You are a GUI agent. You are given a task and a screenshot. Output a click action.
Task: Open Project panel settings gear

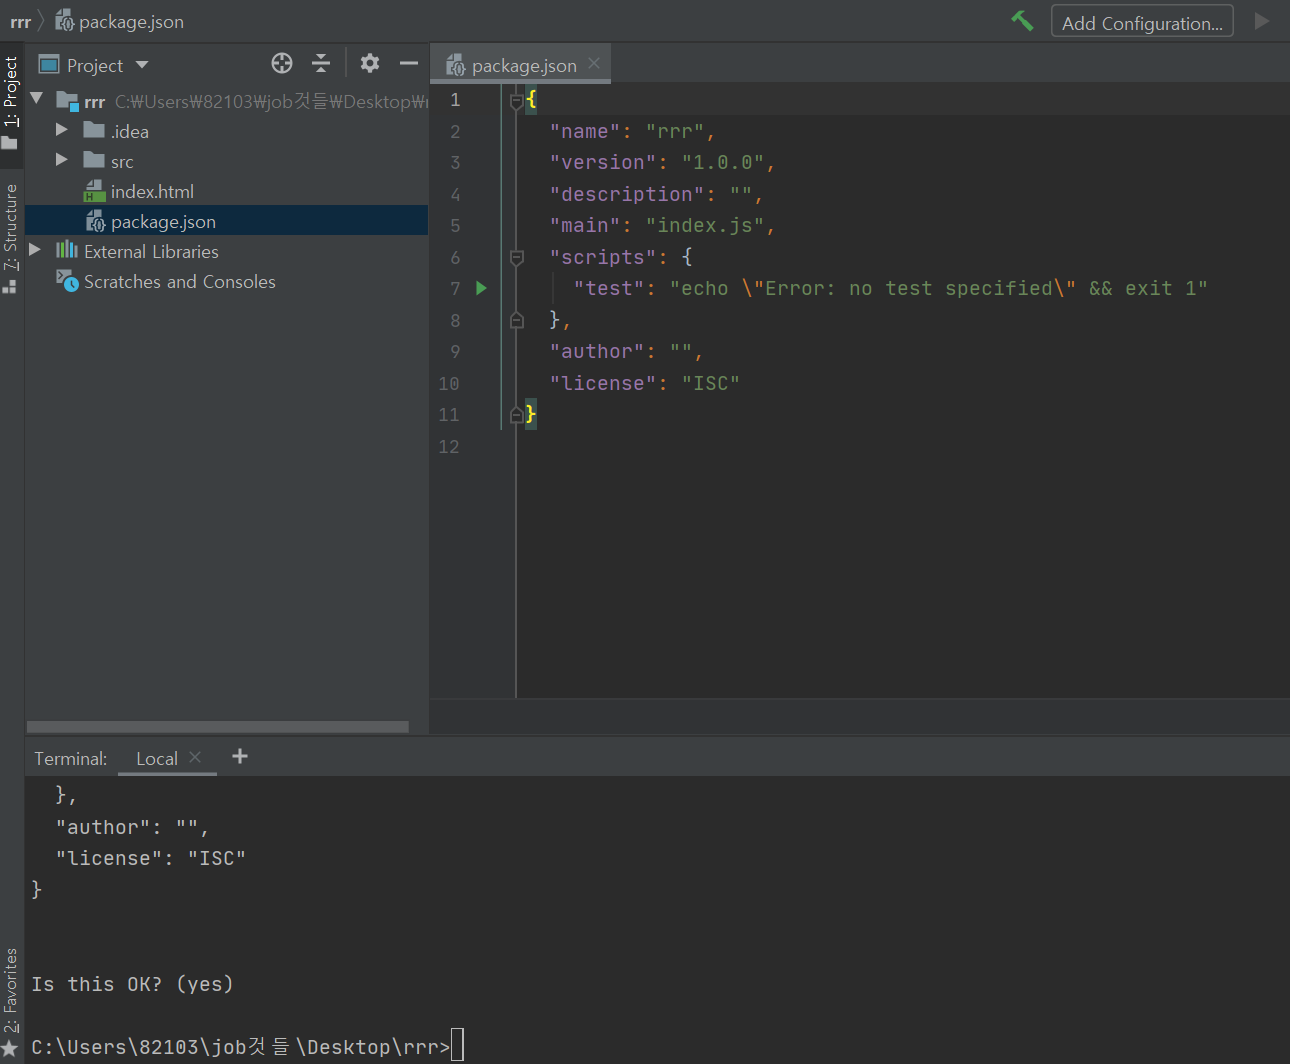[x=370, y=63]
